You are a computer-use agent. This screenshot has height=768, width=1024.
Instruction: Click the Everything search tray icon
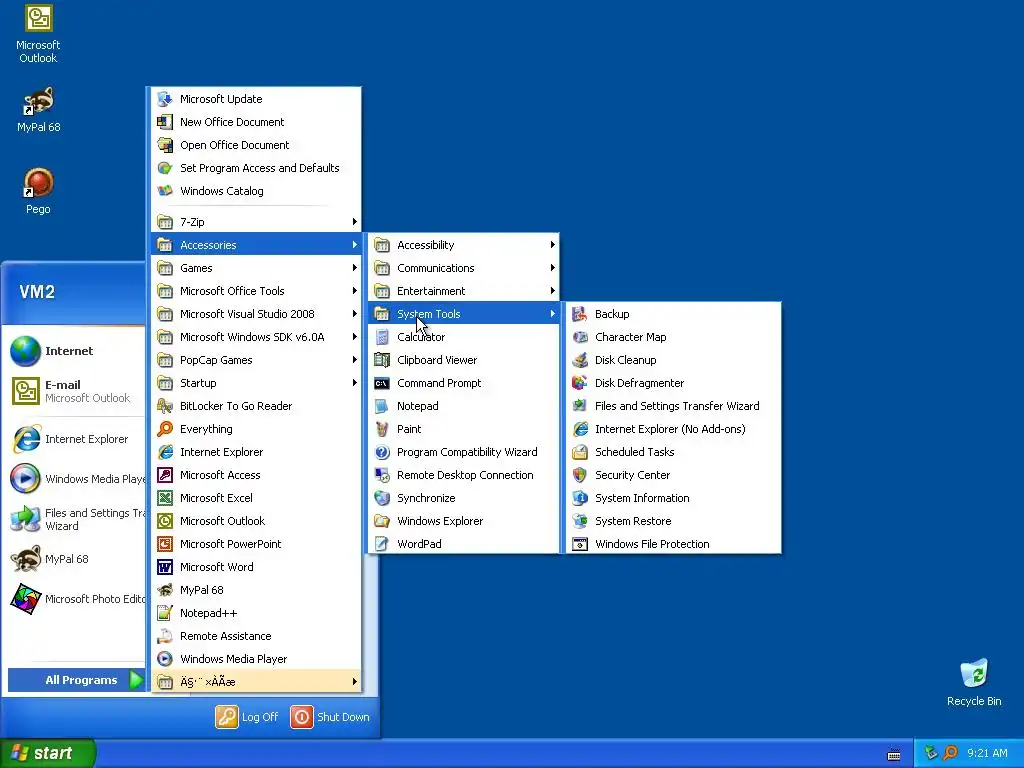point(950,753)
